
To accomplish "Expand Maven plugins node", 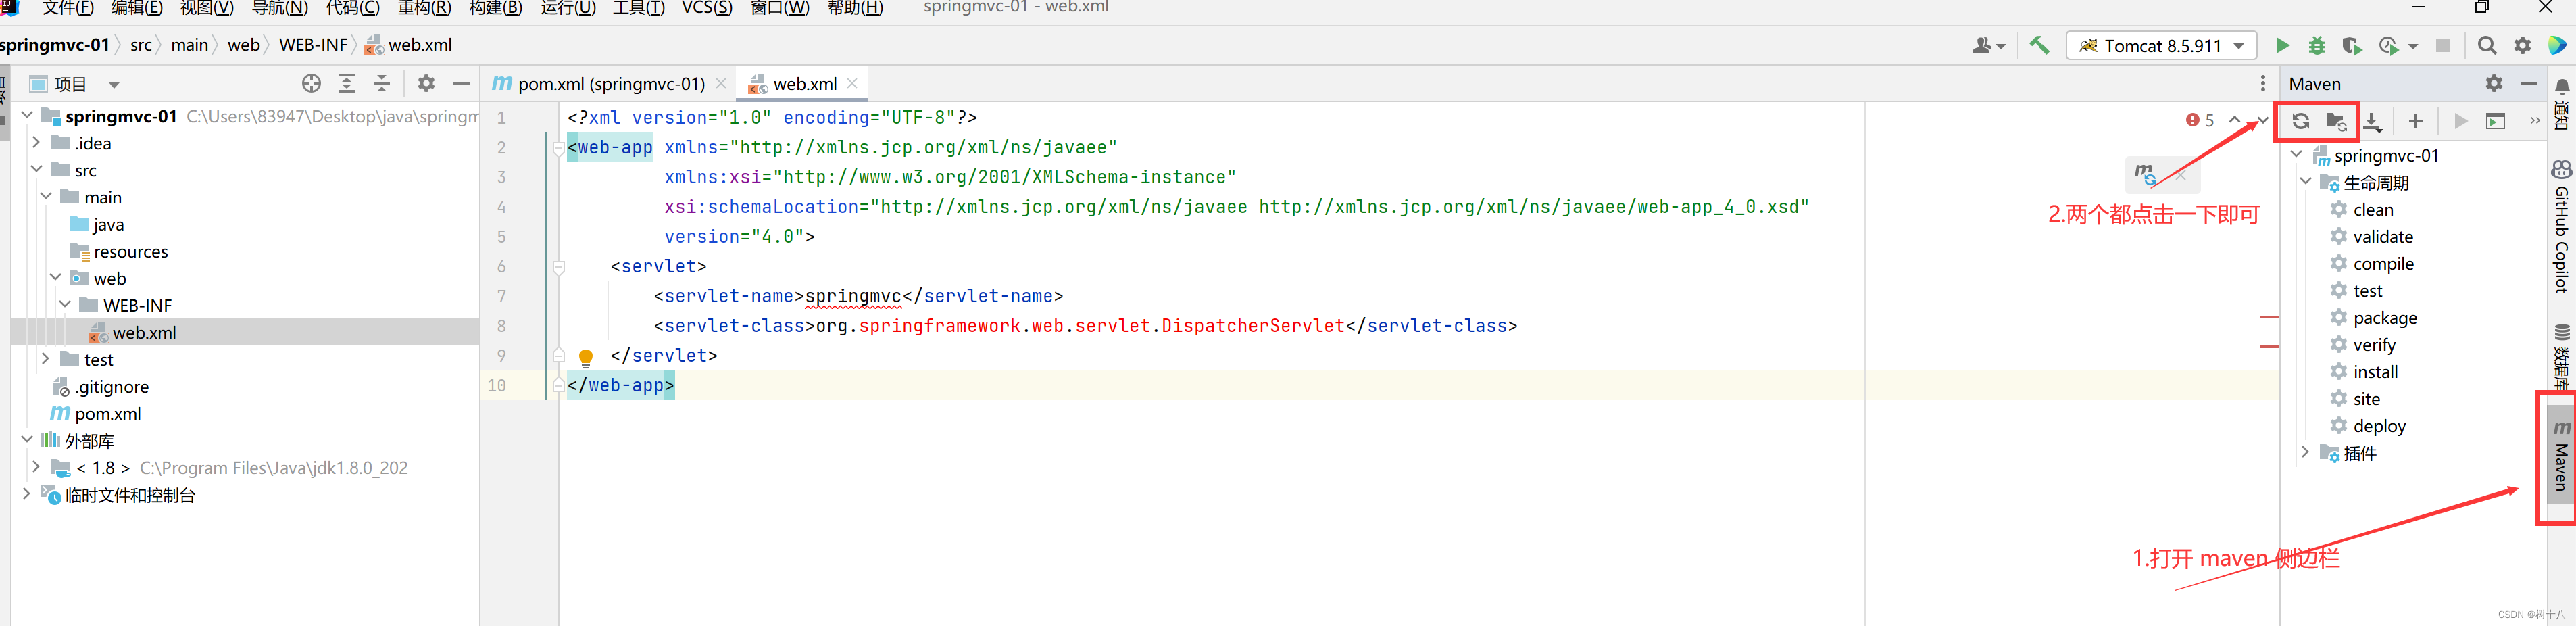I will (2306, 452).
